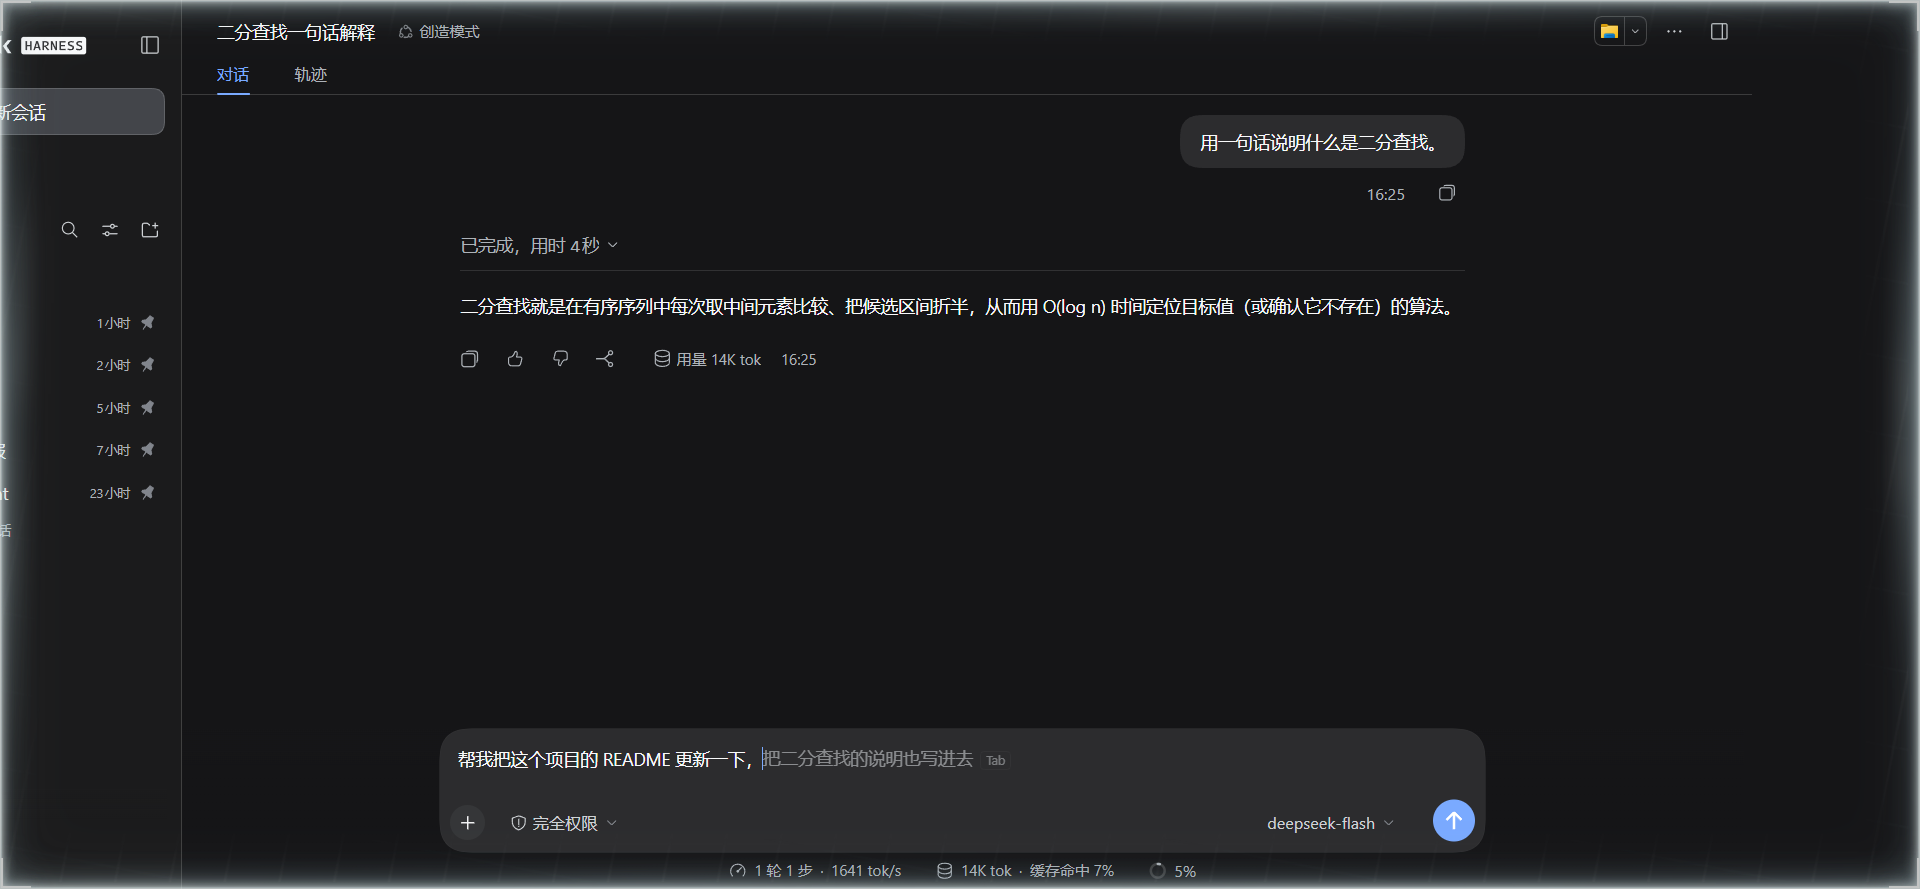Image resolution: width=1920 pixels, height=889 pixels.
Task: Thumbs up the assistant reply
Action: 515,359
